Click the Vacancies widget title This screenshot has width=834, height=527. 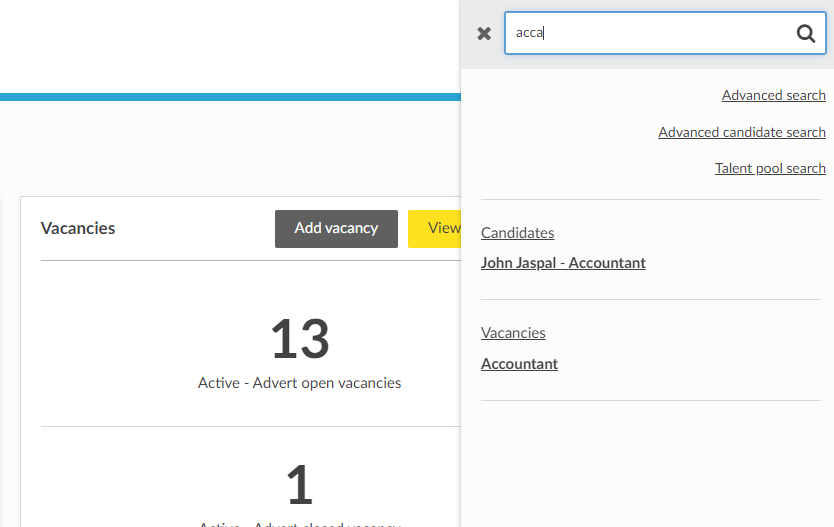[78, 228]
